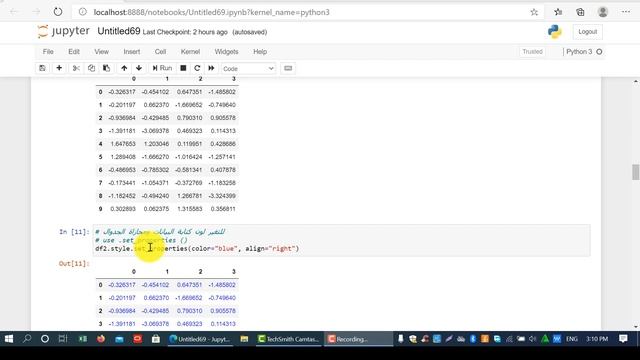
Task: Move selected cell up arrow
Action: tap(124, 68)
